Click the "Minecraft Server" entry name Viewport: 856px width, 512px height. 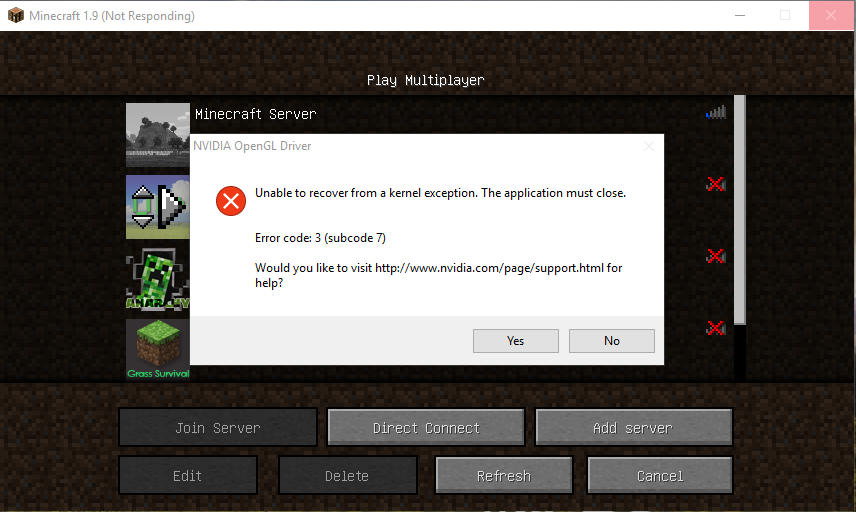click(x=255, y=114)
